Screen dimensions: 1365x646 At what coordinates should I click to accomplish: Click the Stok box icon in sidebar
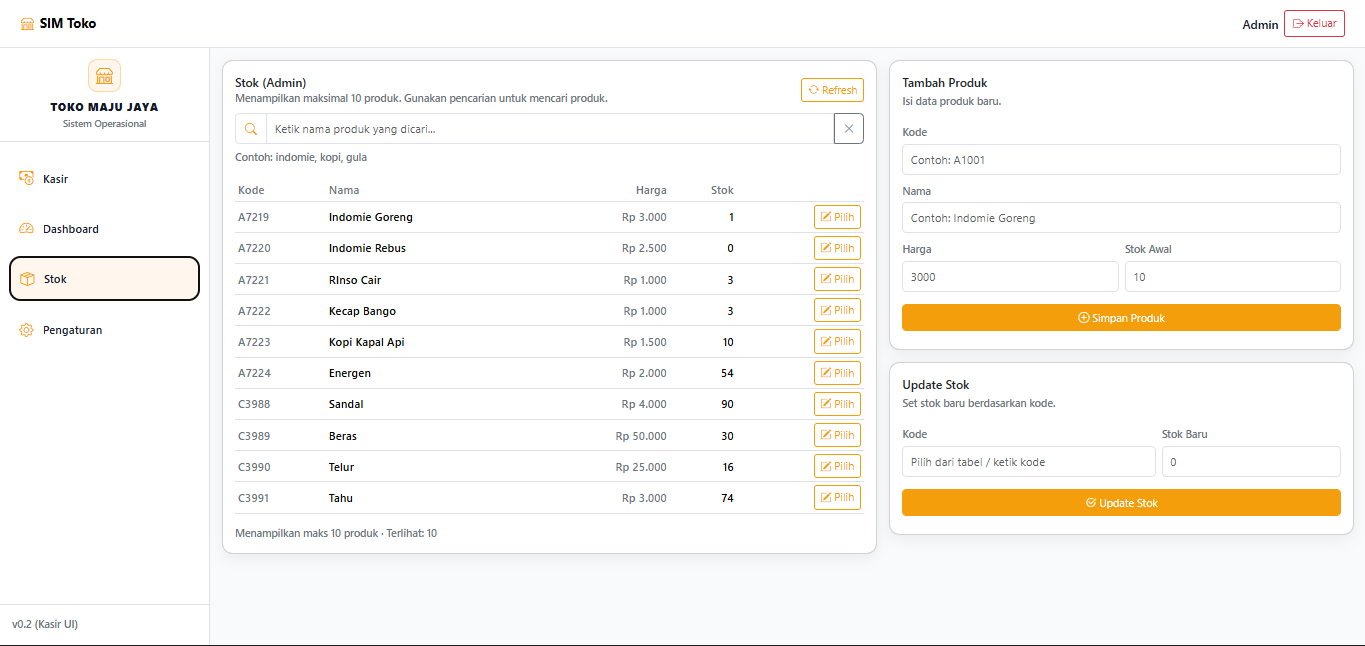(x=28, y=279)
